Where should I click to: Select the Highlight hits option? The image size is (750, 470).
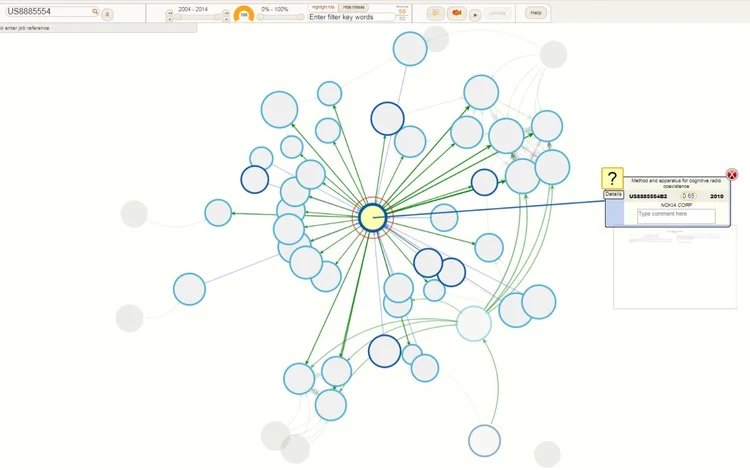pos(323,7)
